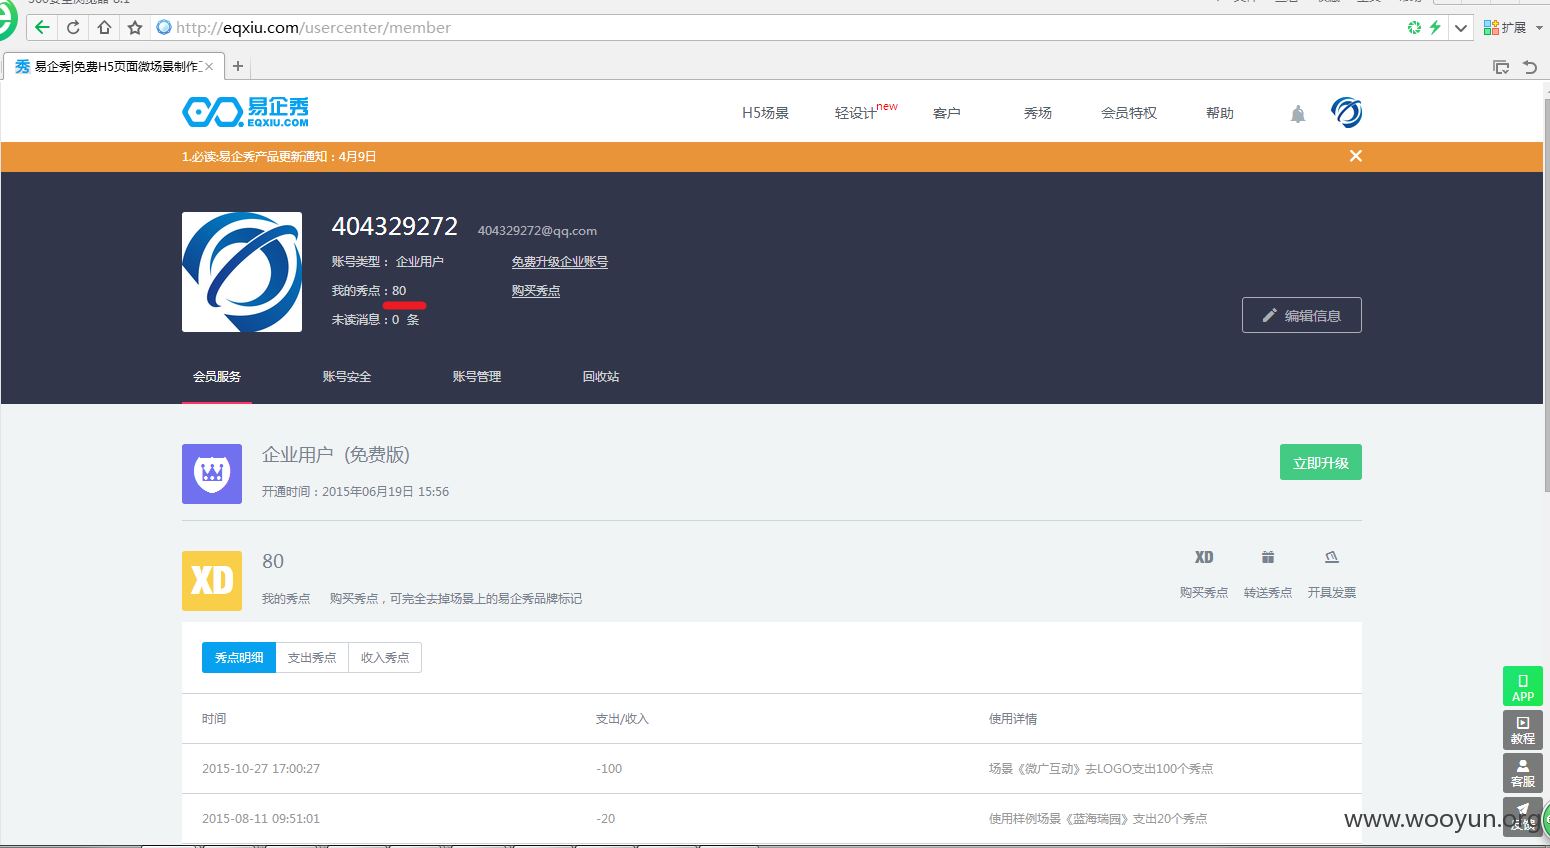Click the -20 amount cell
This screenshot has width=1550, height=848.
coord(606,819)
